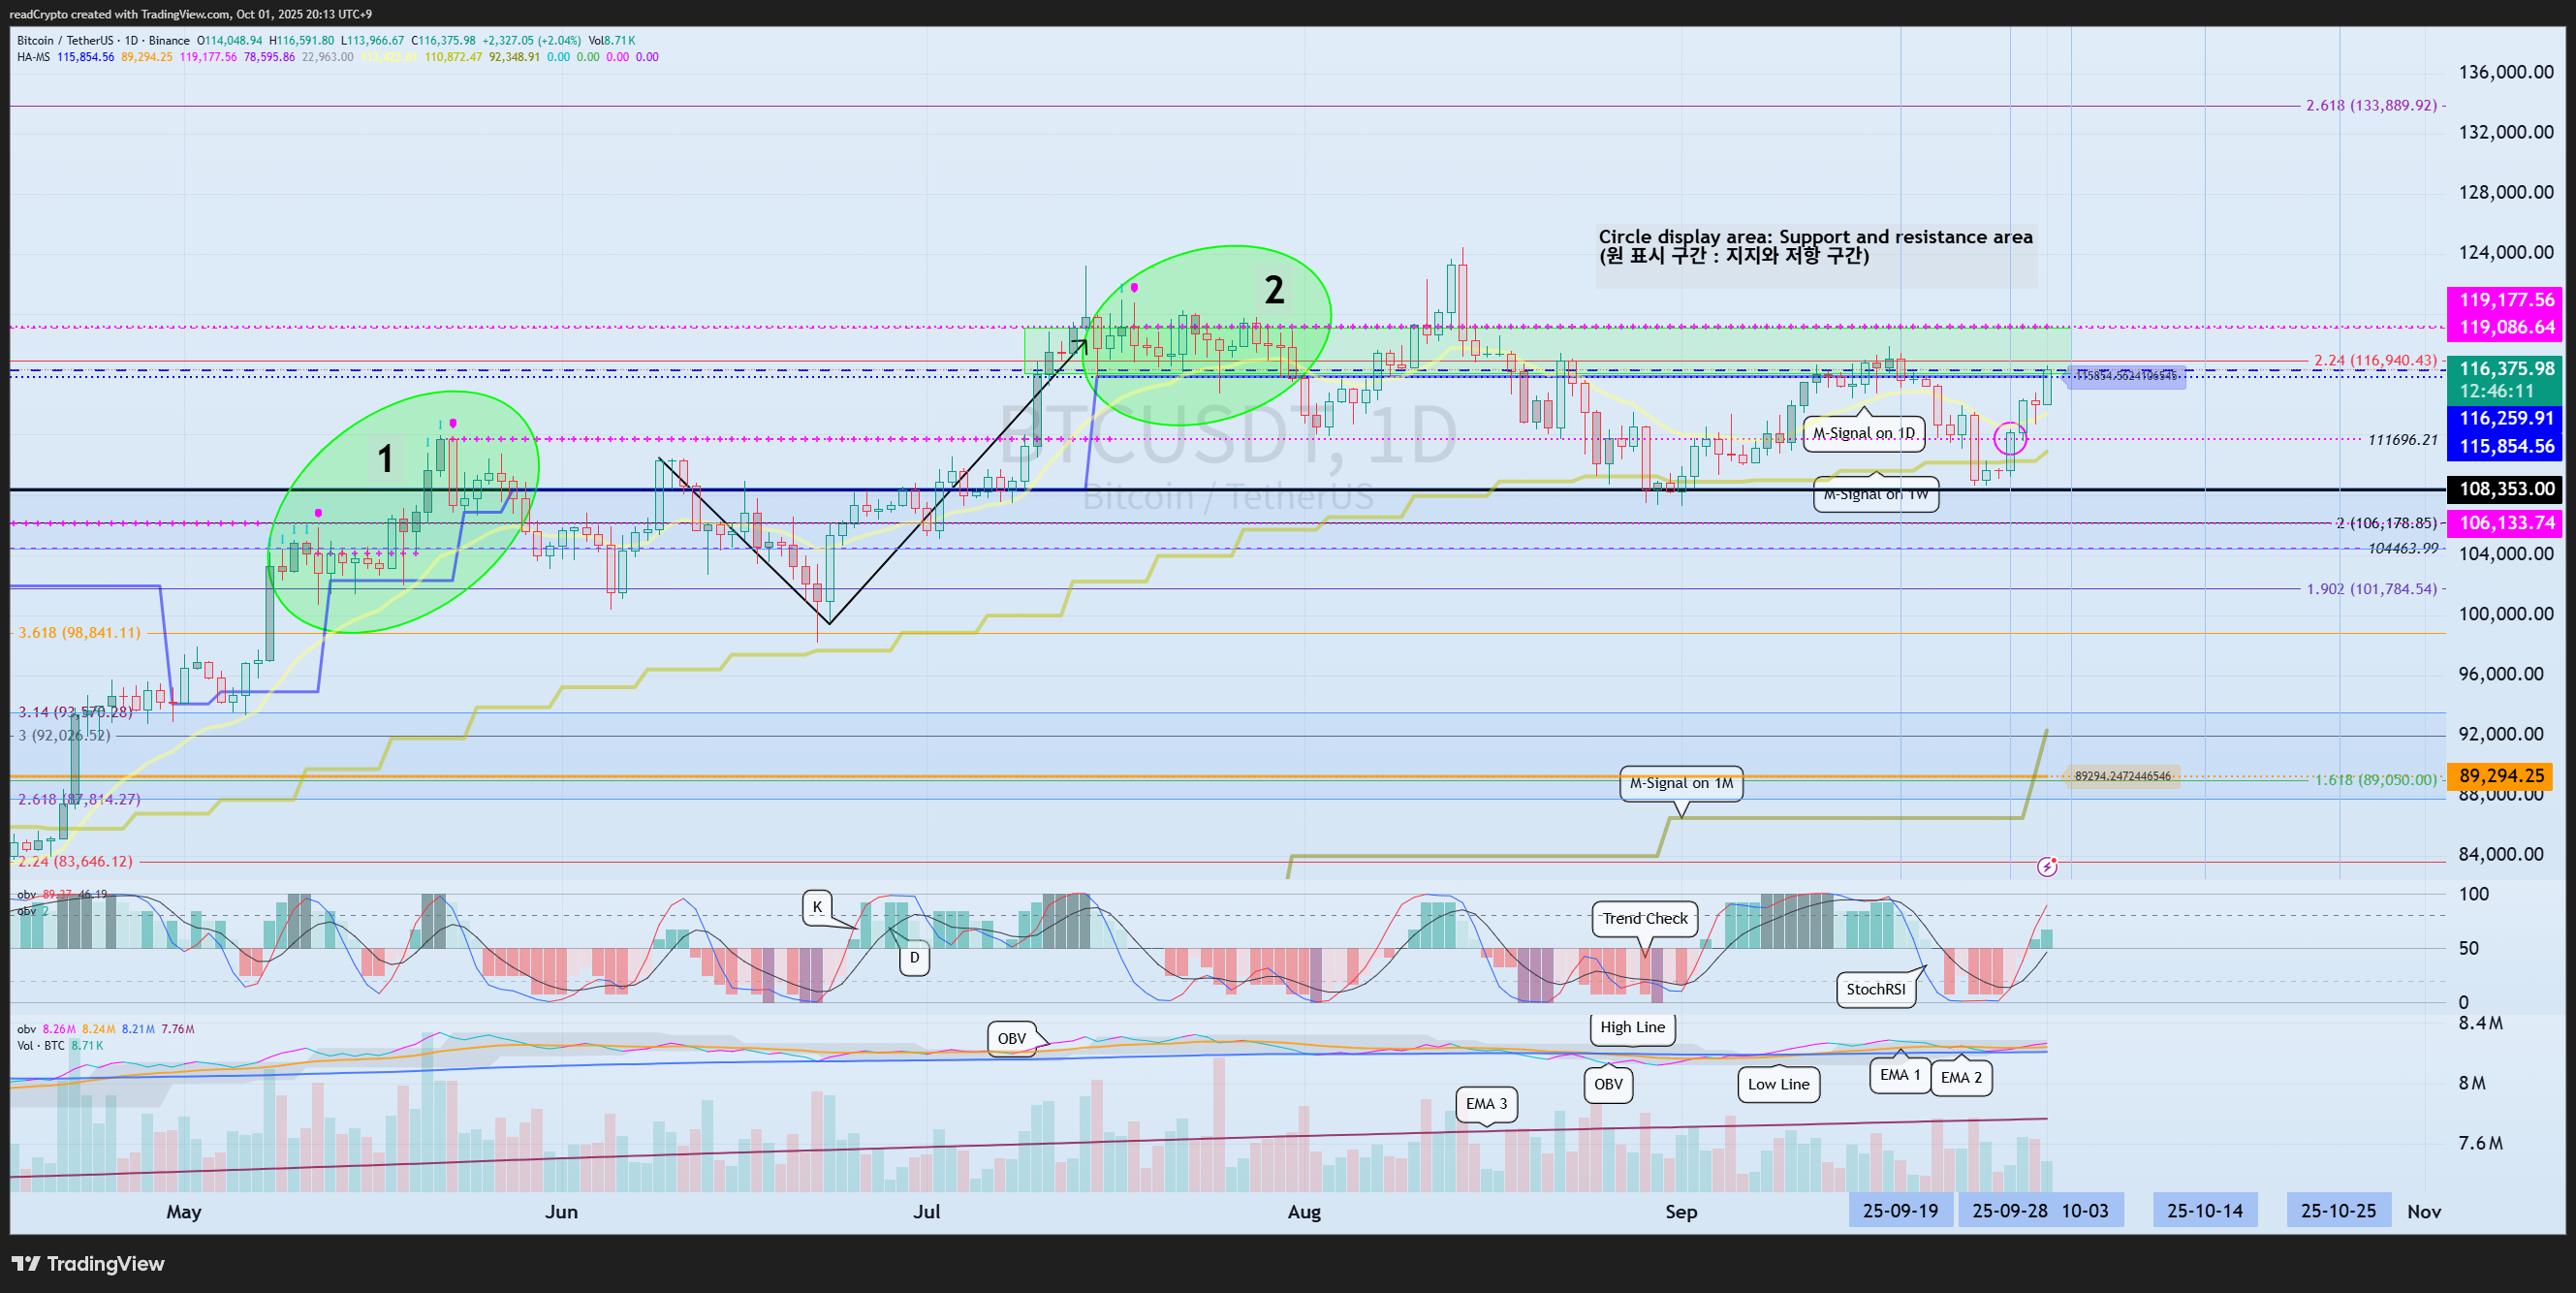Click the 'Bitcoin / TetherUS' symbol title
Screen dimensions: 2576x1293
[x=65, y=41]
